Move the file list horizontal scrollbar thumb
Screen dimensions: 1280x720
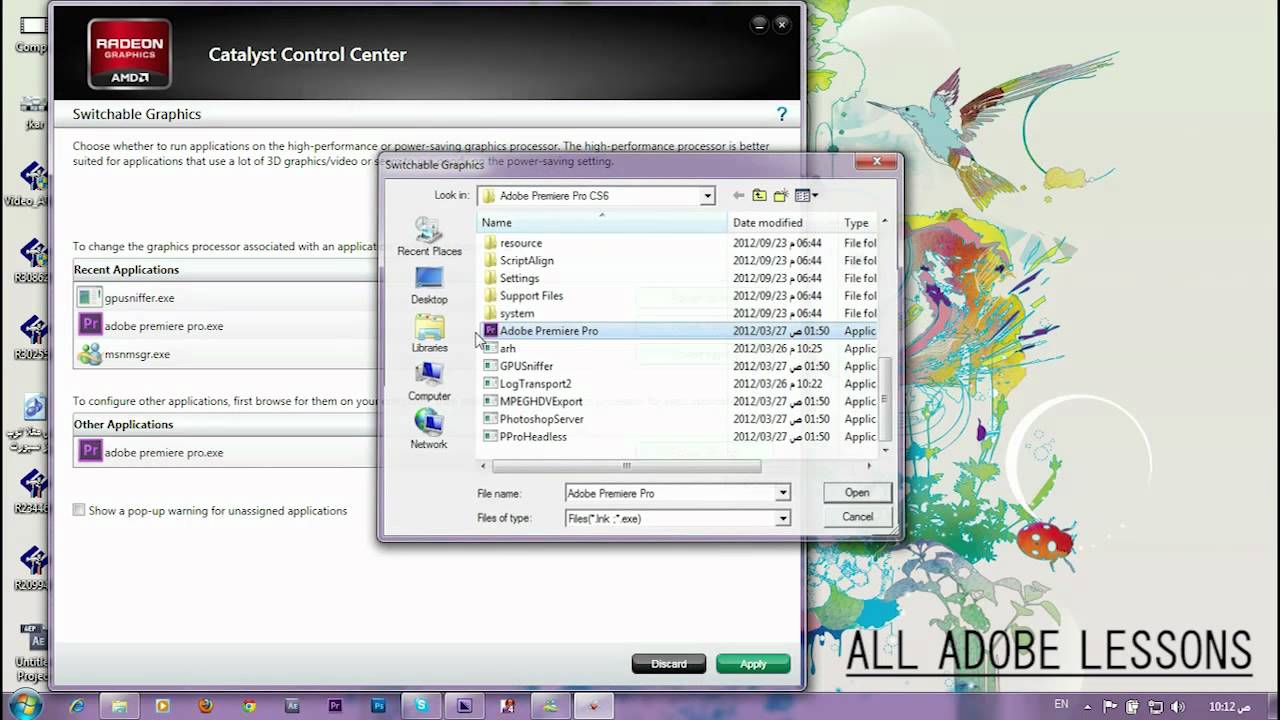[x=627, y=466]
